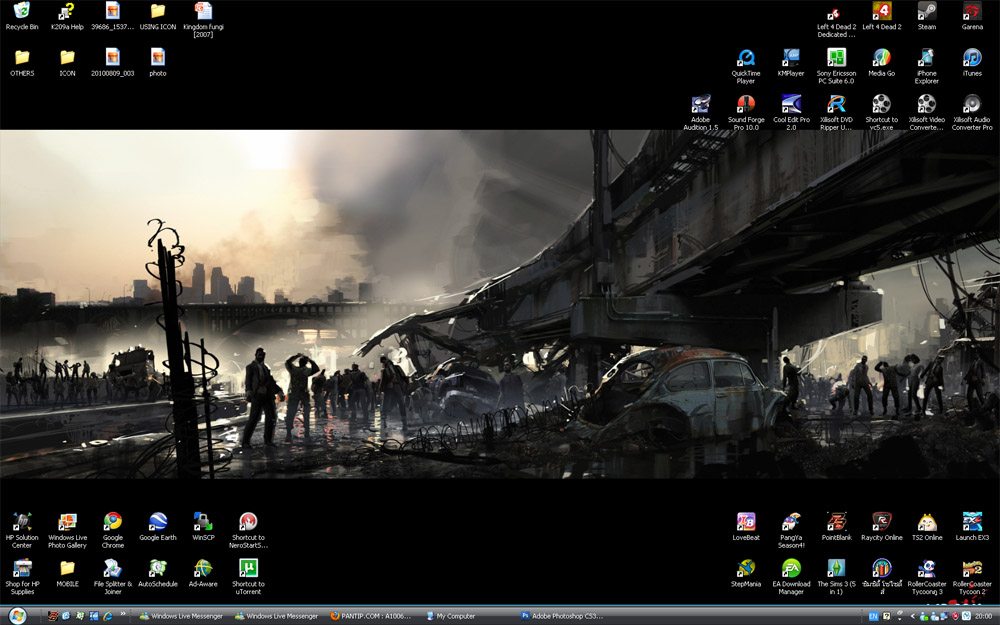Switch to Adobe Photoshop CS3 taskbar button

tap(562, 616)
